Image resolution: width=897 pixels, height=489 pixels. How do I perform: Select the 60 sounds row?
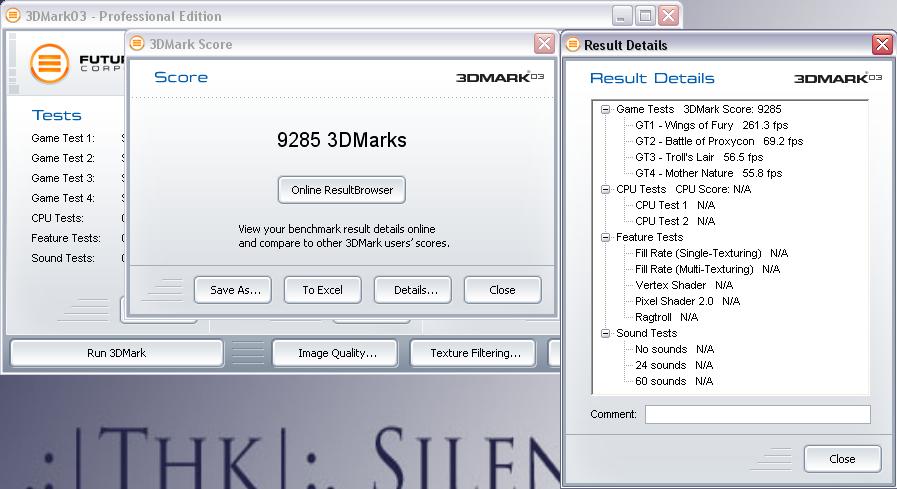tap(674, 381)
